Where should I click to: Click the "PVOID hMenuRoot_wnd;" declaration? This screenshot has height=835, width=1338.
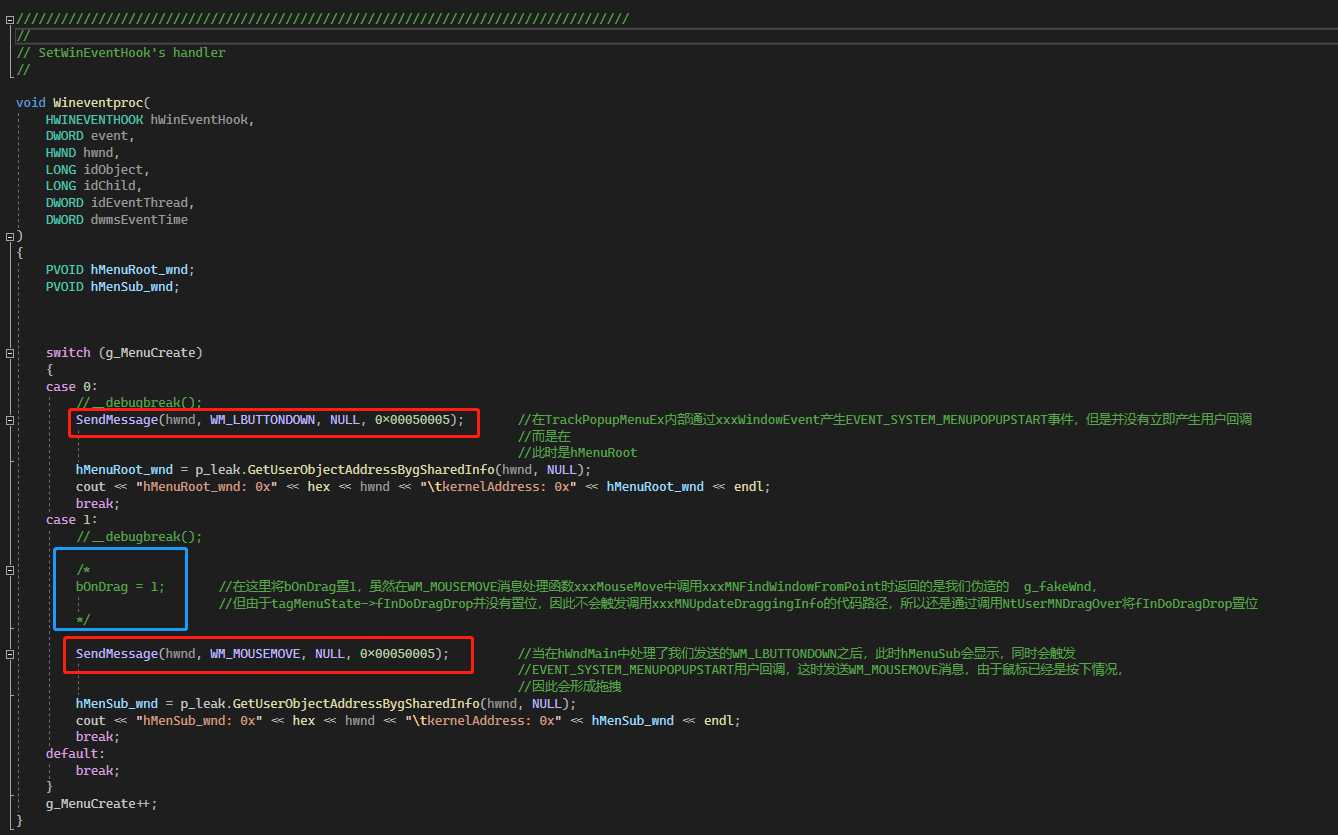pyautogui.click(x=120, y=269)
